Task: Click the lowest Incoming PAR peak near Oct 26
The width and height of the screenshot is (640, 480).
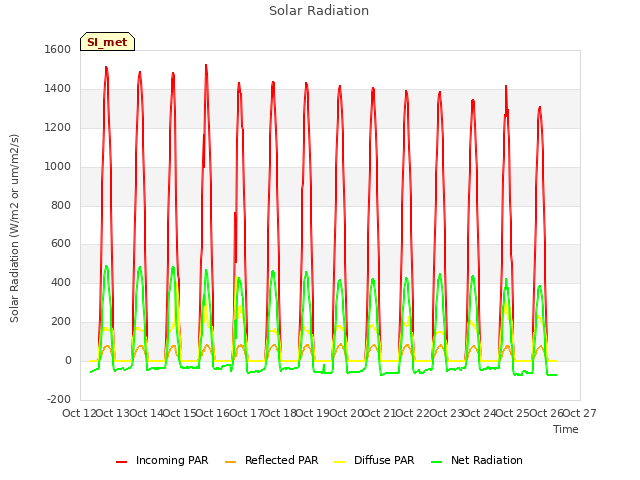Action: point(540,107)
